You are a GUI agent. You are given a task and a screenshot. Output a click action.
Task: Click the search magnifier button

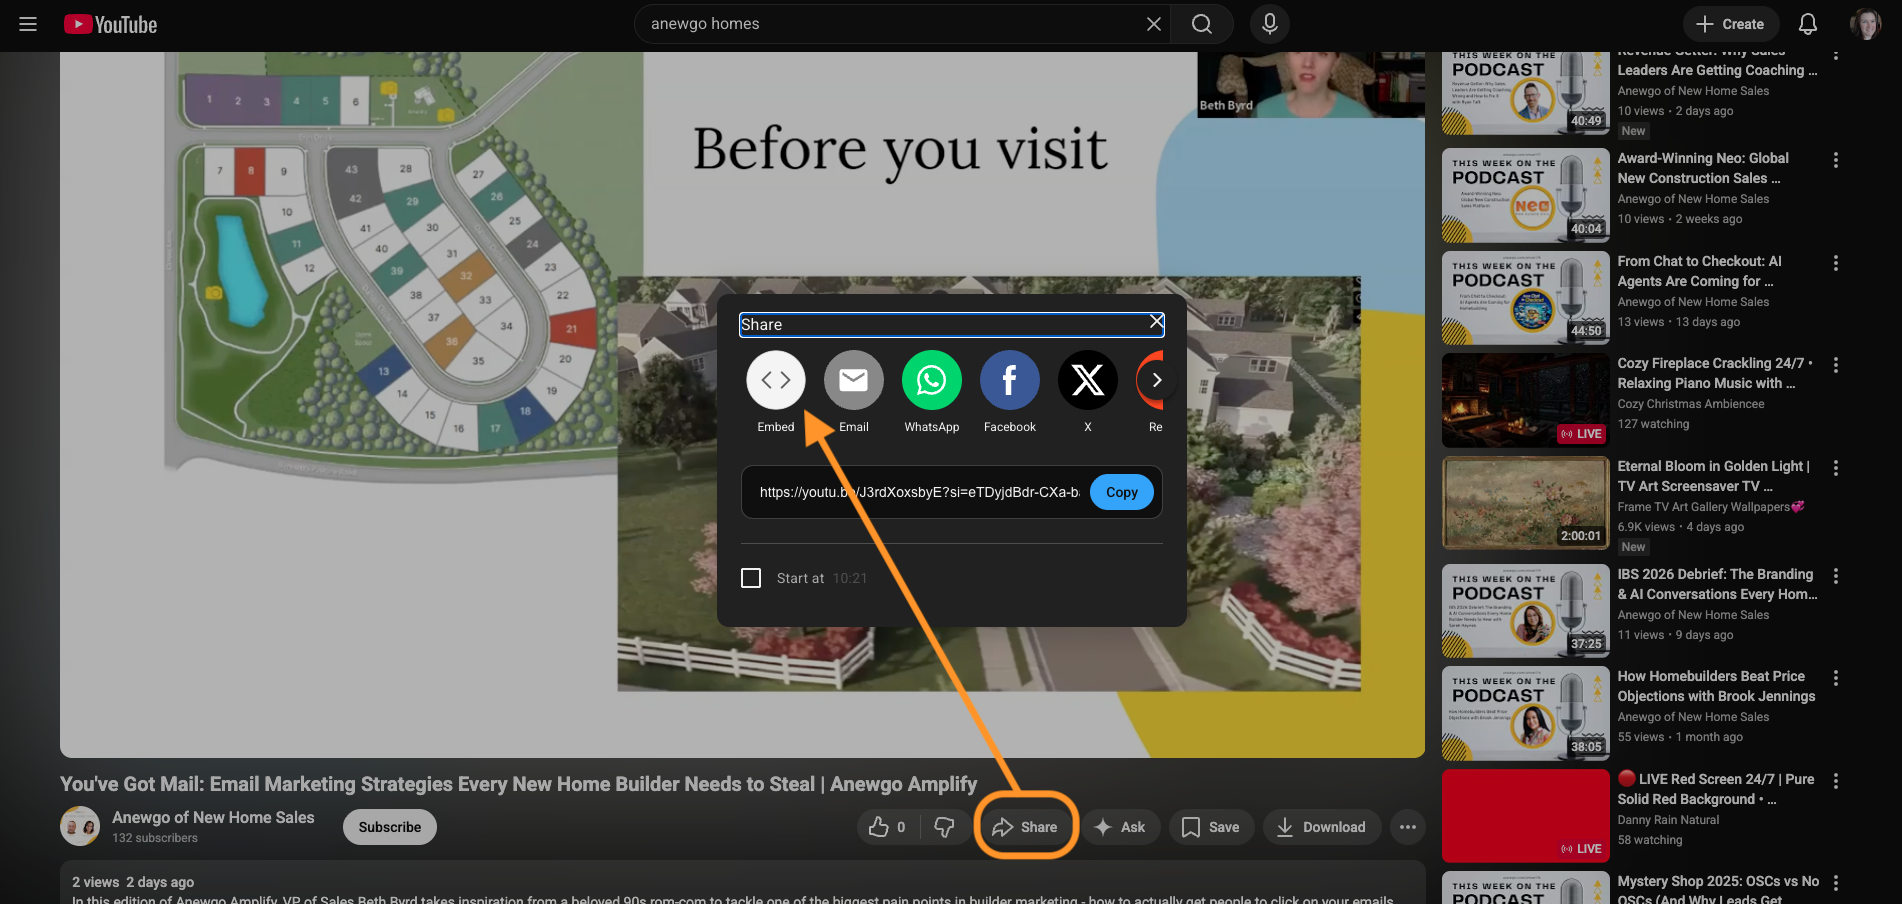[x=1202, y=24]
